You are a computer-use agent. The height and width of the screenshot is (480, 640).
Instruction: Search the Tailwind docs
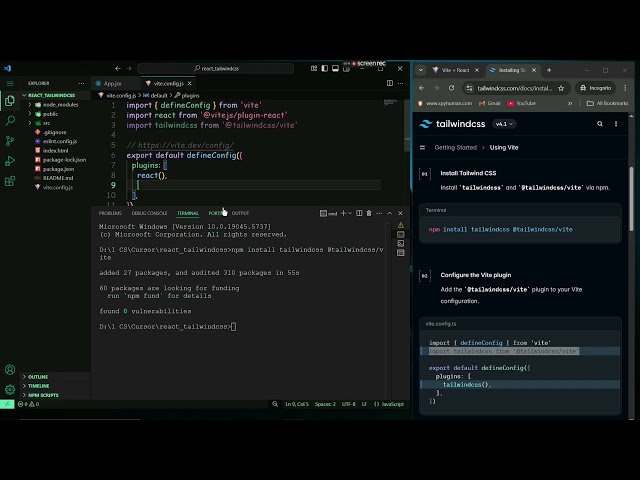coord(600,124)
